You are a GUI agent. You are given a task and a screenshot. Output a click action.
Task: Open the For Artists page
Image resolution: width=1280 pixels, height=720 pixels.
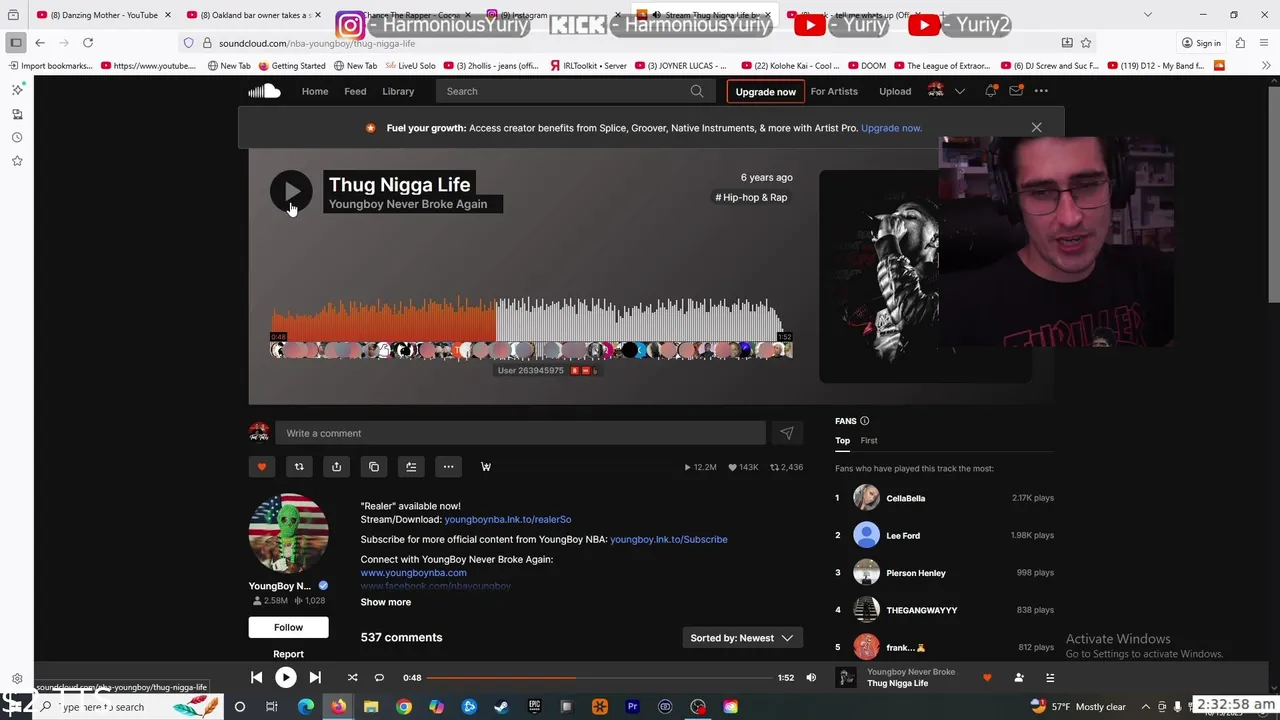[834, 91]
